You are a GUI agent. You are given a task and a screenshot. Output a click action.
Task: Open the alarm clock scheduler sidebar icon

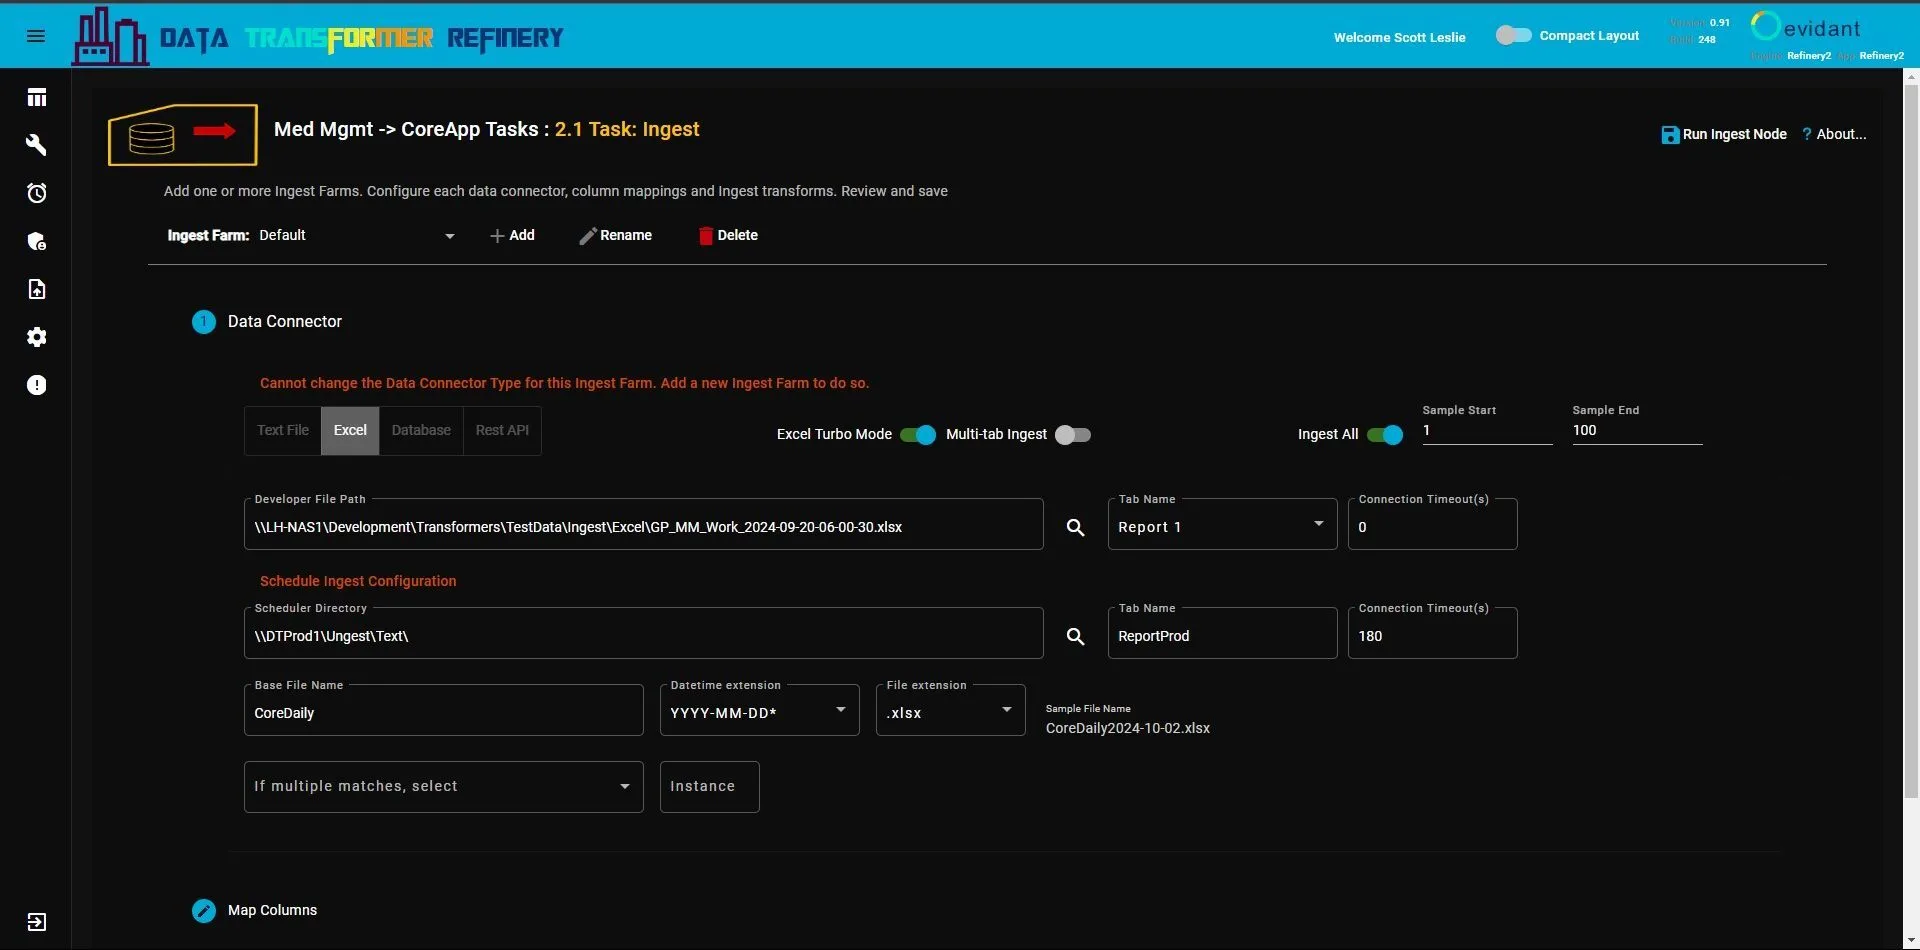tap(37, 193)
